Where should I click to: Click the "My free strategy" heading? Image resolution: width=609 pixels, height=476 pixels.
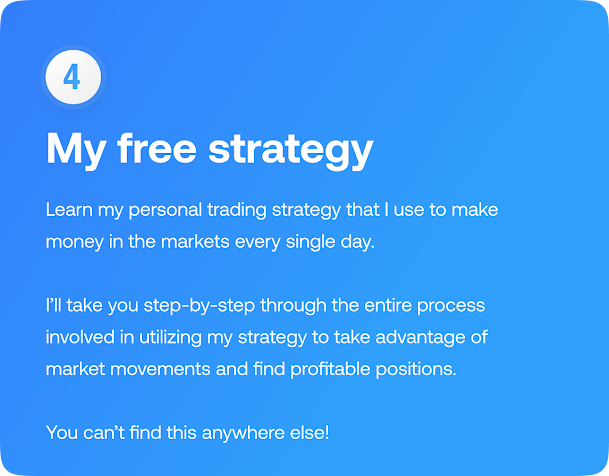pos(209,149)
